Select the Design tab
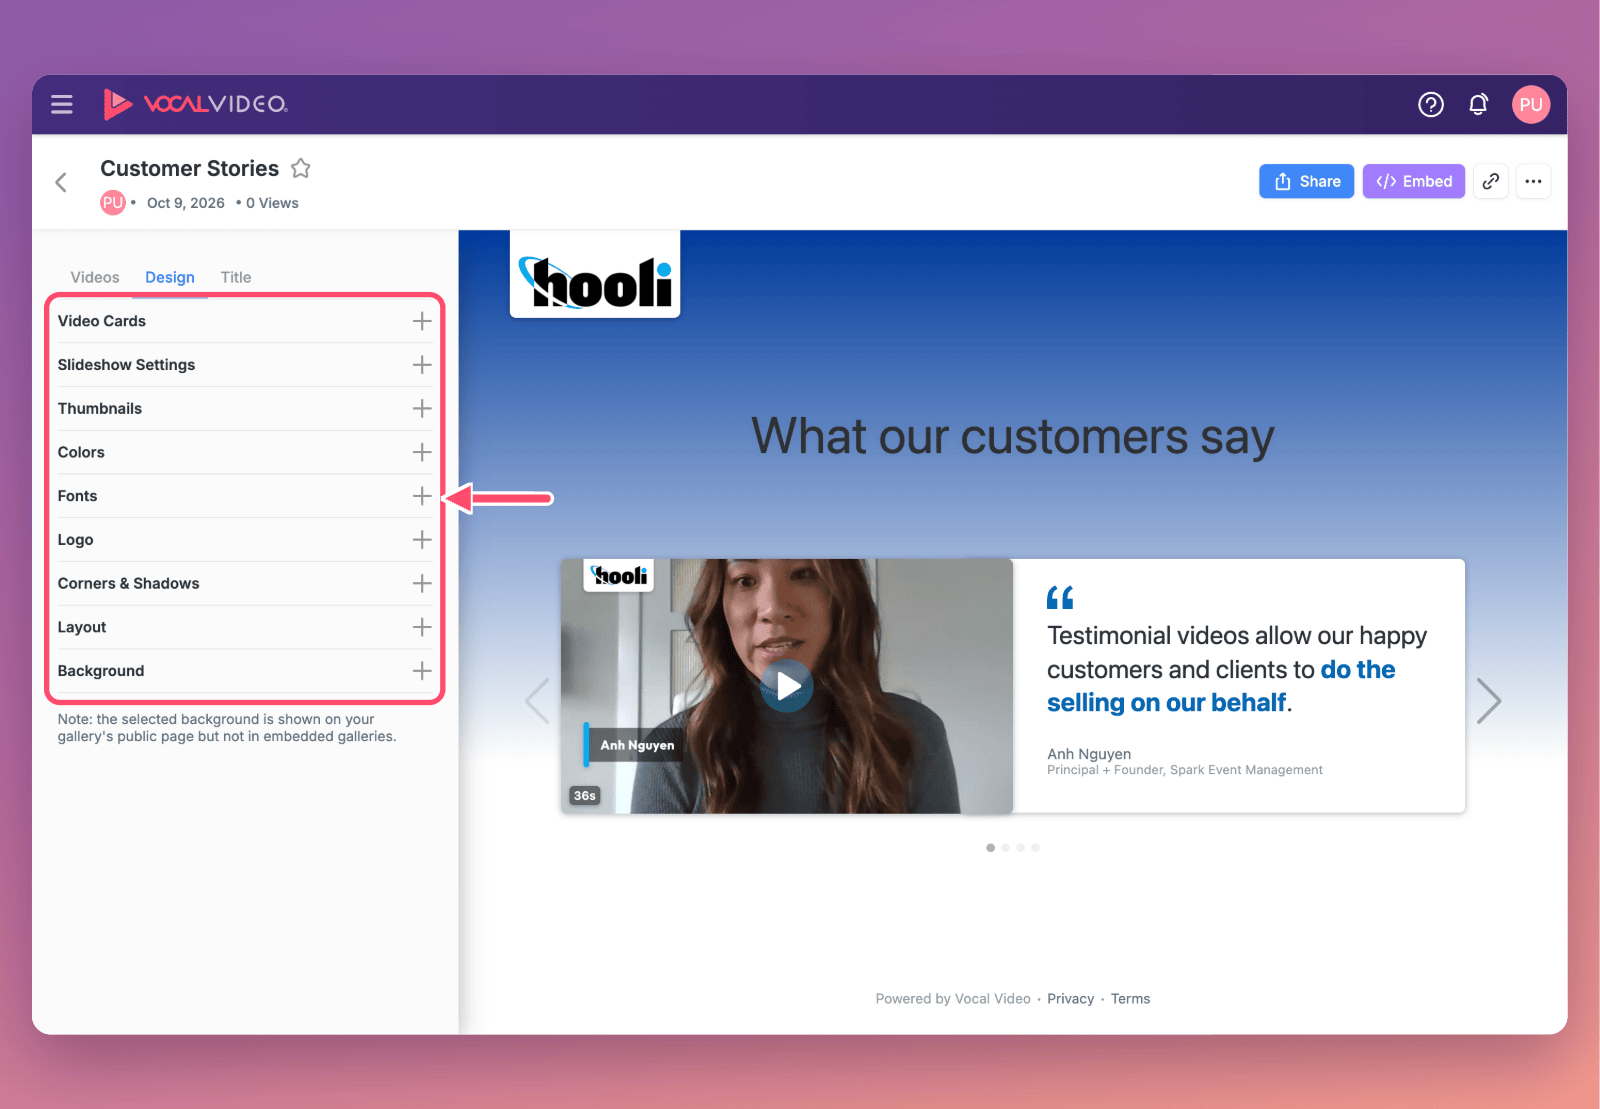 170,277
